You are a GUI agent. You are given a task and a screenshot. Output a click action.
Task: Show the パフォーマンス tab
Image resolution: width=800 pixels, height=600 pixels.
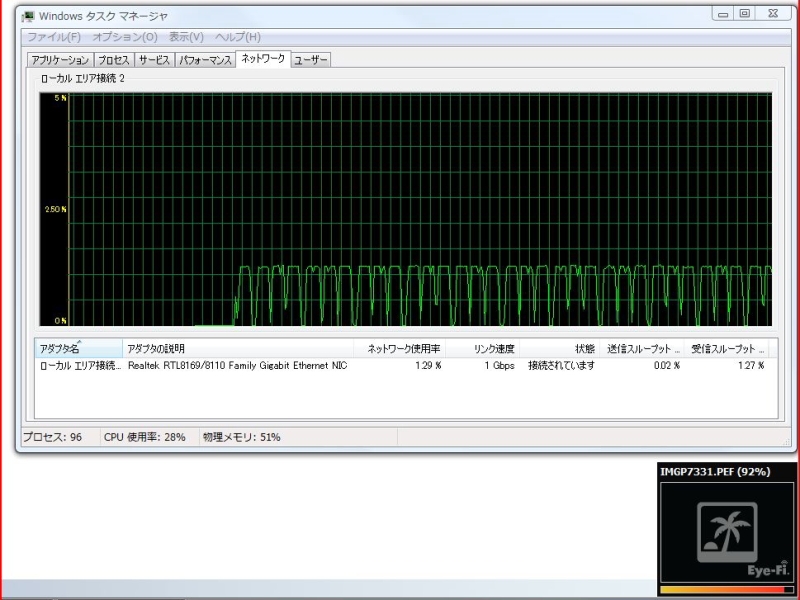click(205, 60)
